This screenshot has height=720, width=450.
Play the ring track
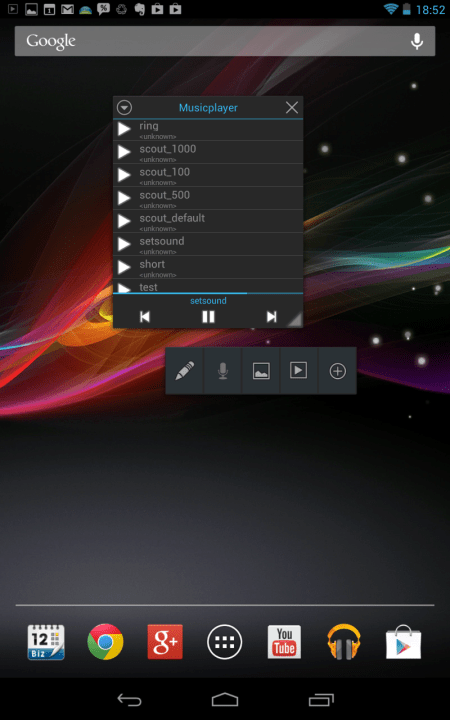click(x=124, y=129)
